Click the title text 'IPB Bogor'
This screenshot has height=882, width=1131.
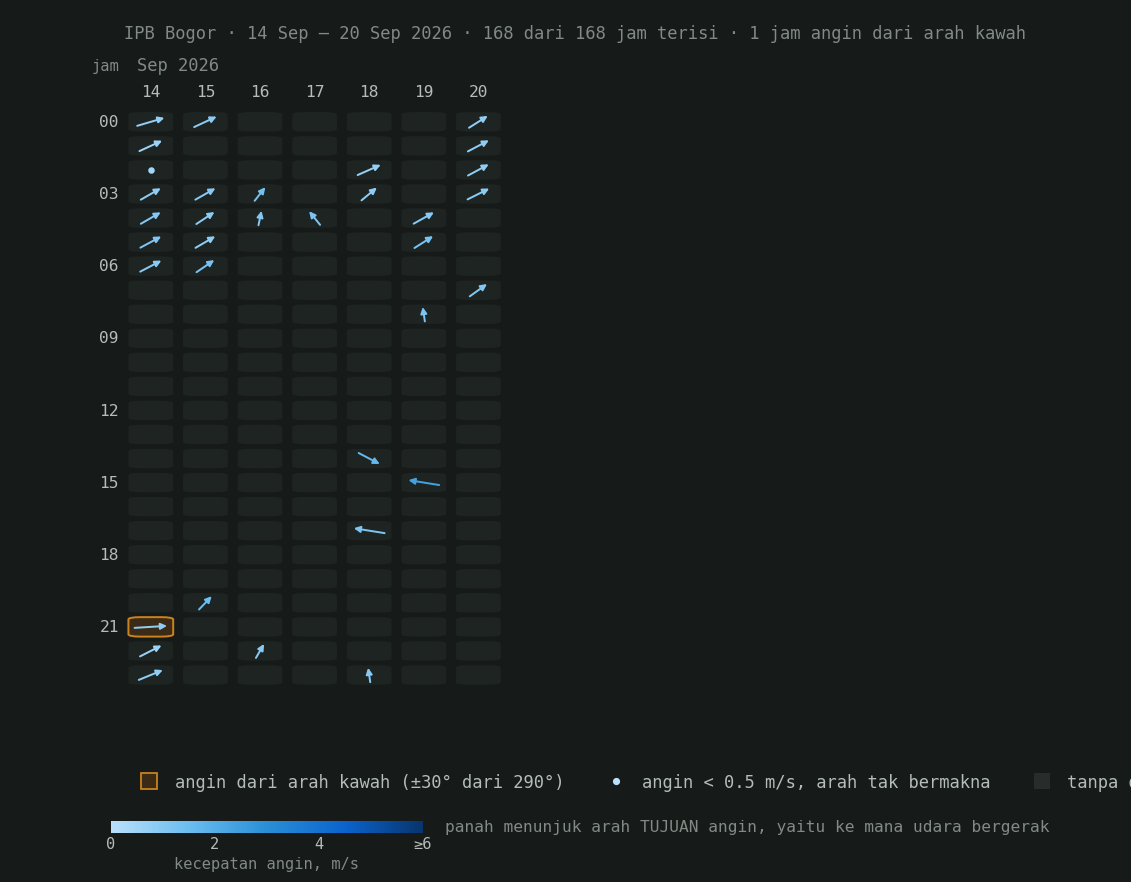coord(170,33)
